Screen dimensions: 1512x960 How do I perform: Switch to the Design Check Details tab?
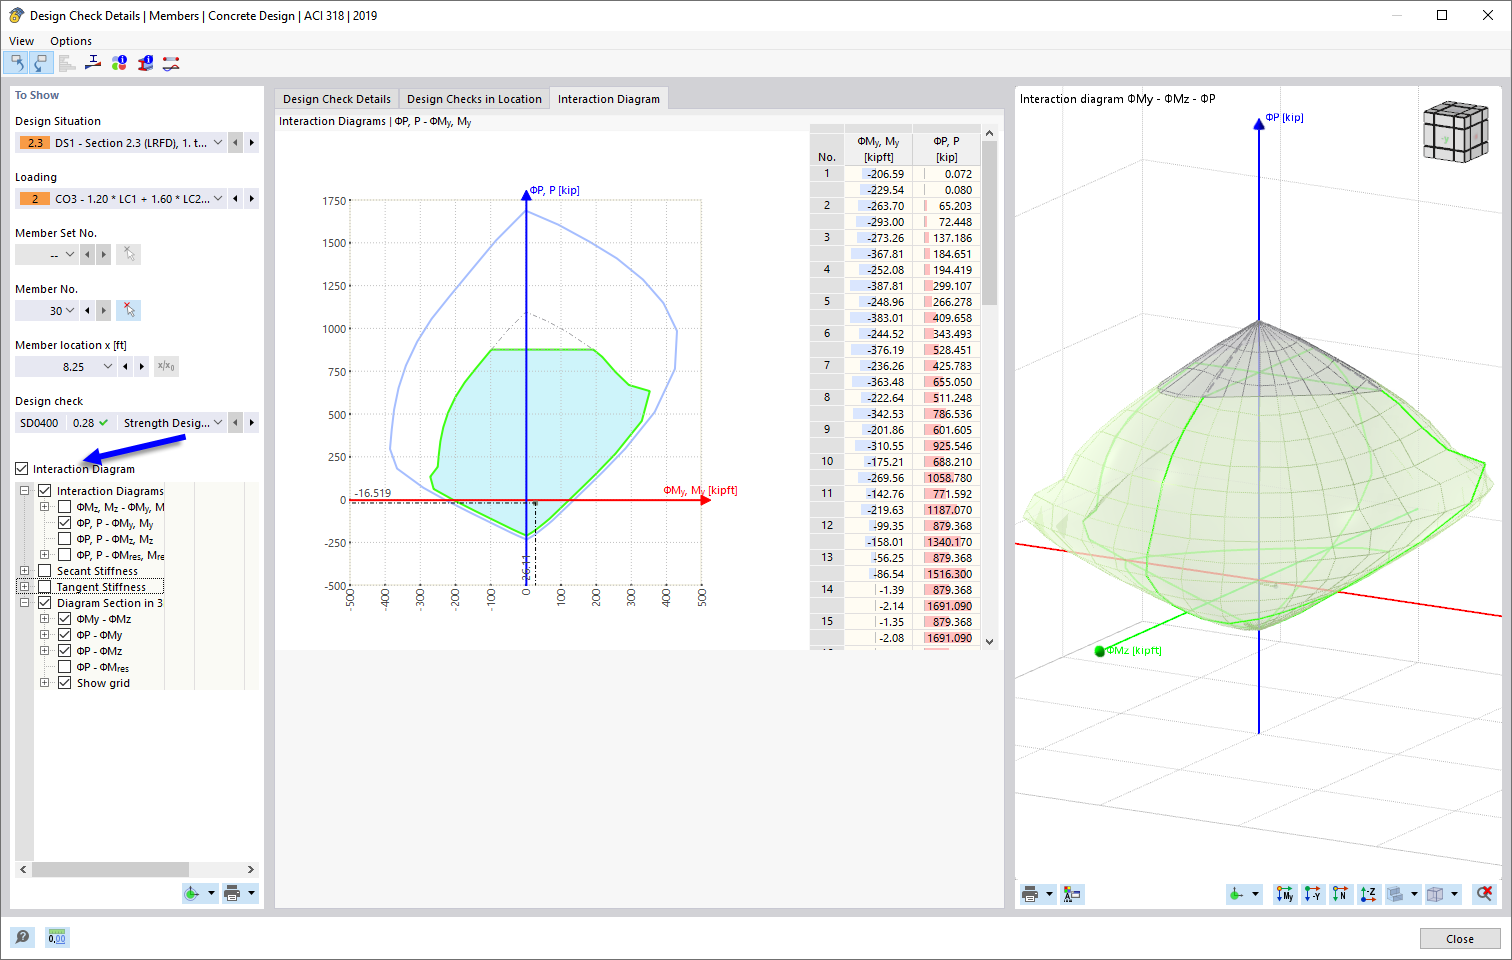(x=337, y=99)
